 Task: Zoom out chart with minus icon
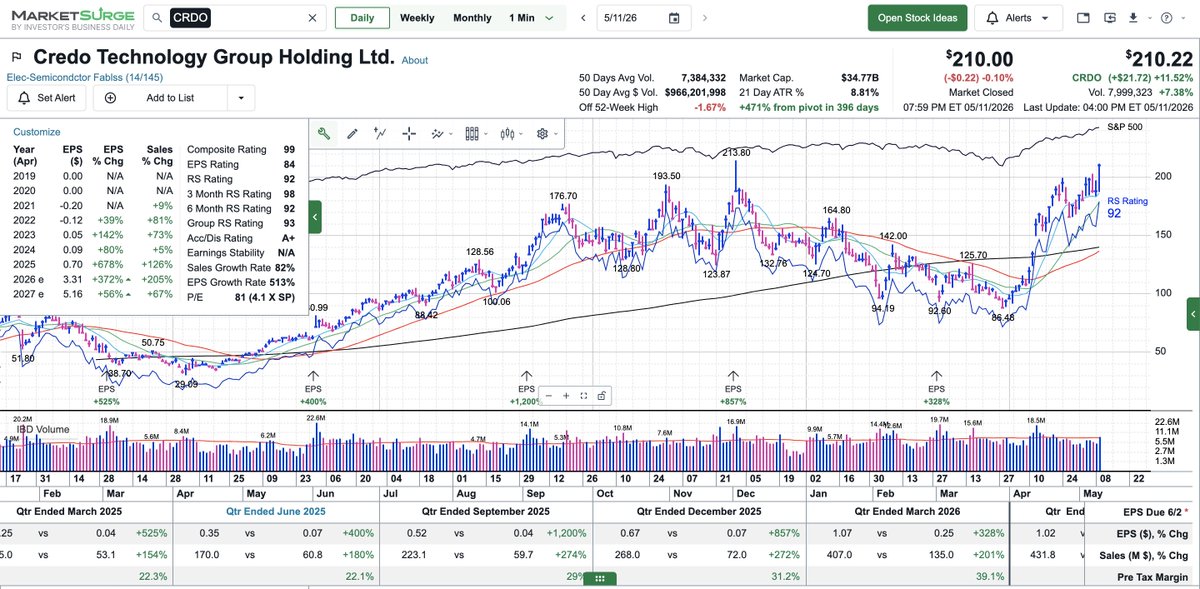pyautogui.click(x=551, y=395)
